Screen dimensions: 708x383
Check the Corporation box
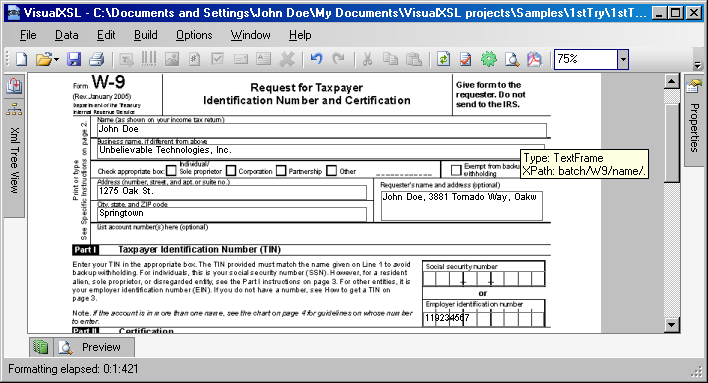point(231,171)
